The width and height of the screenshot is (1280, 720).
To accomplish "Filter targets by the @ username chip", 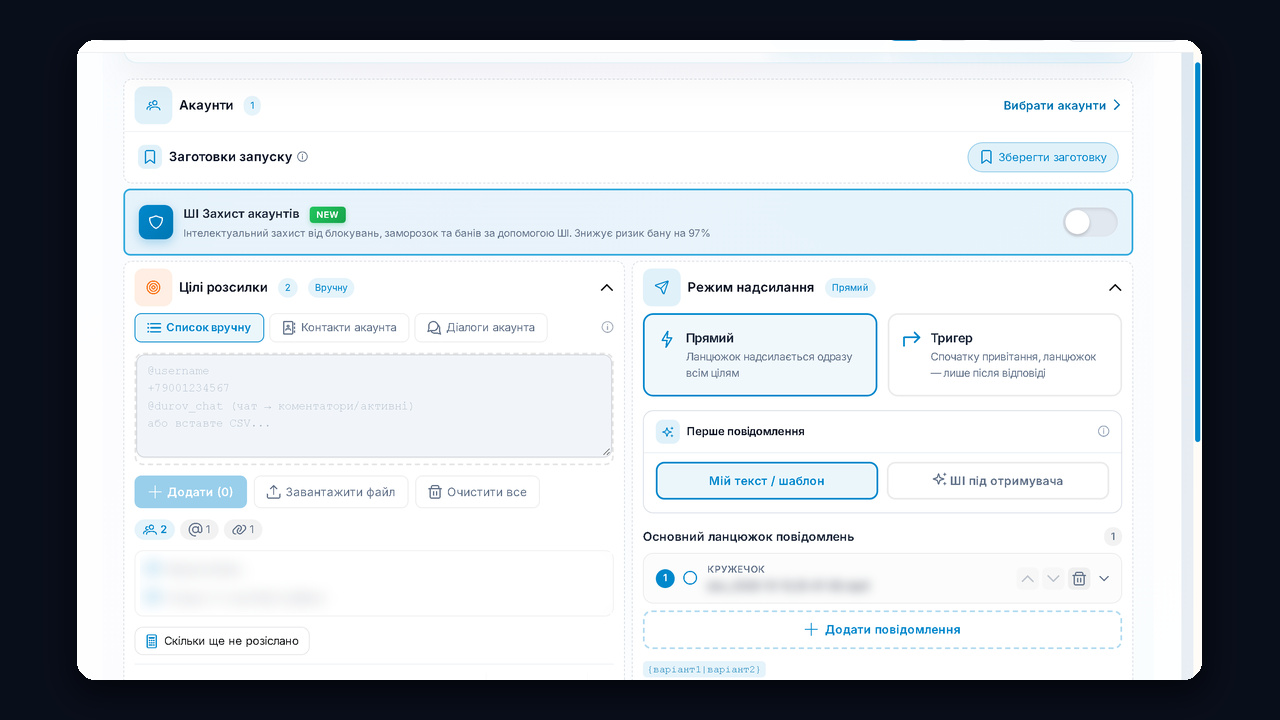I will [x=200, y=529].
